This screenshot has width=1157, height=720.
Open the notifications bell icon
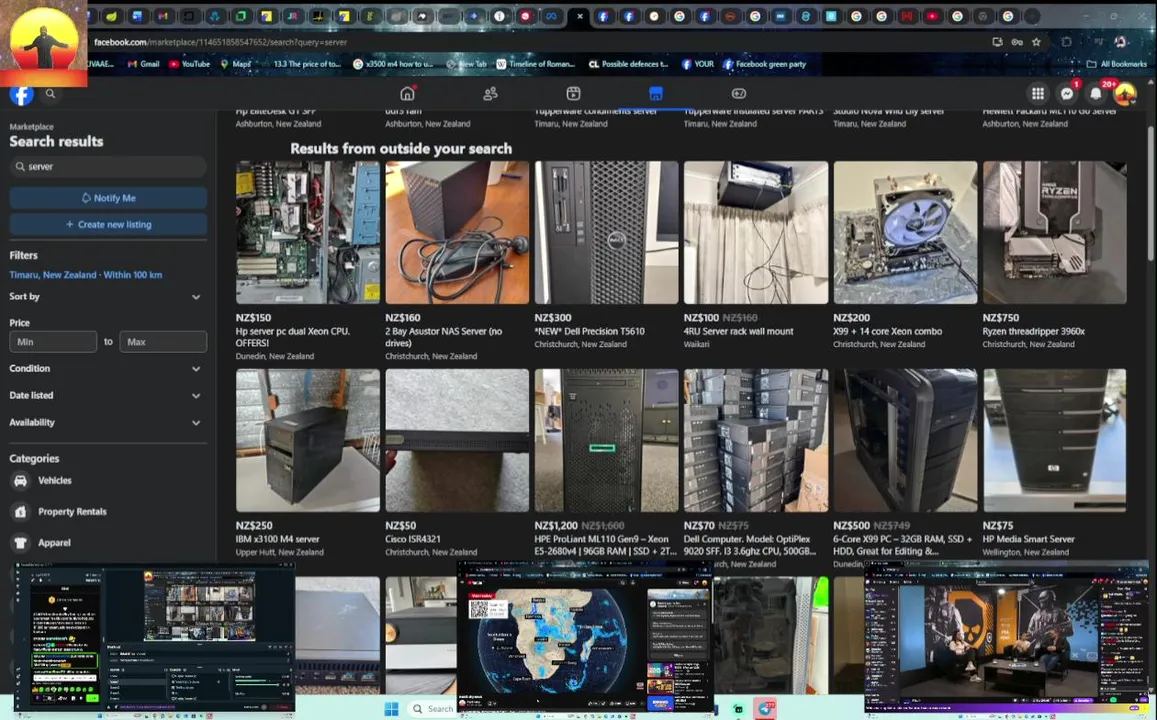pos(1096,94)
